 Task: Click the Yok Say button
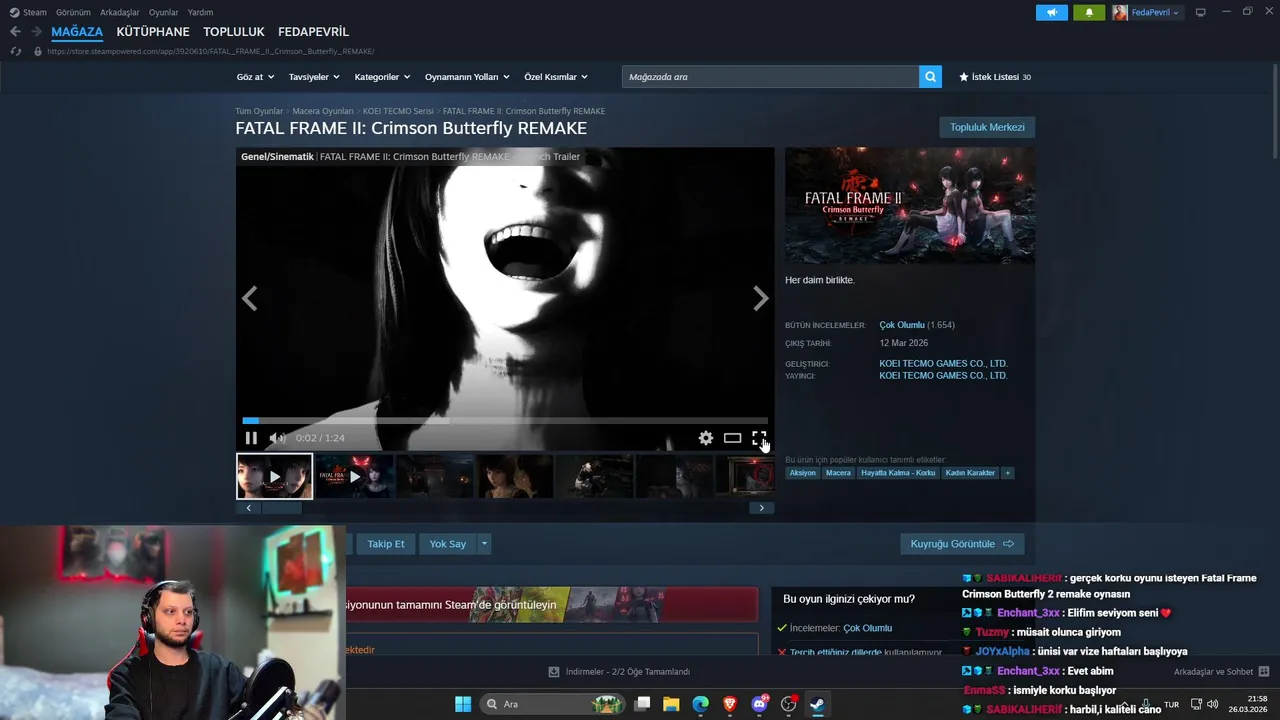pyautogui.click(x=448, y=544)
